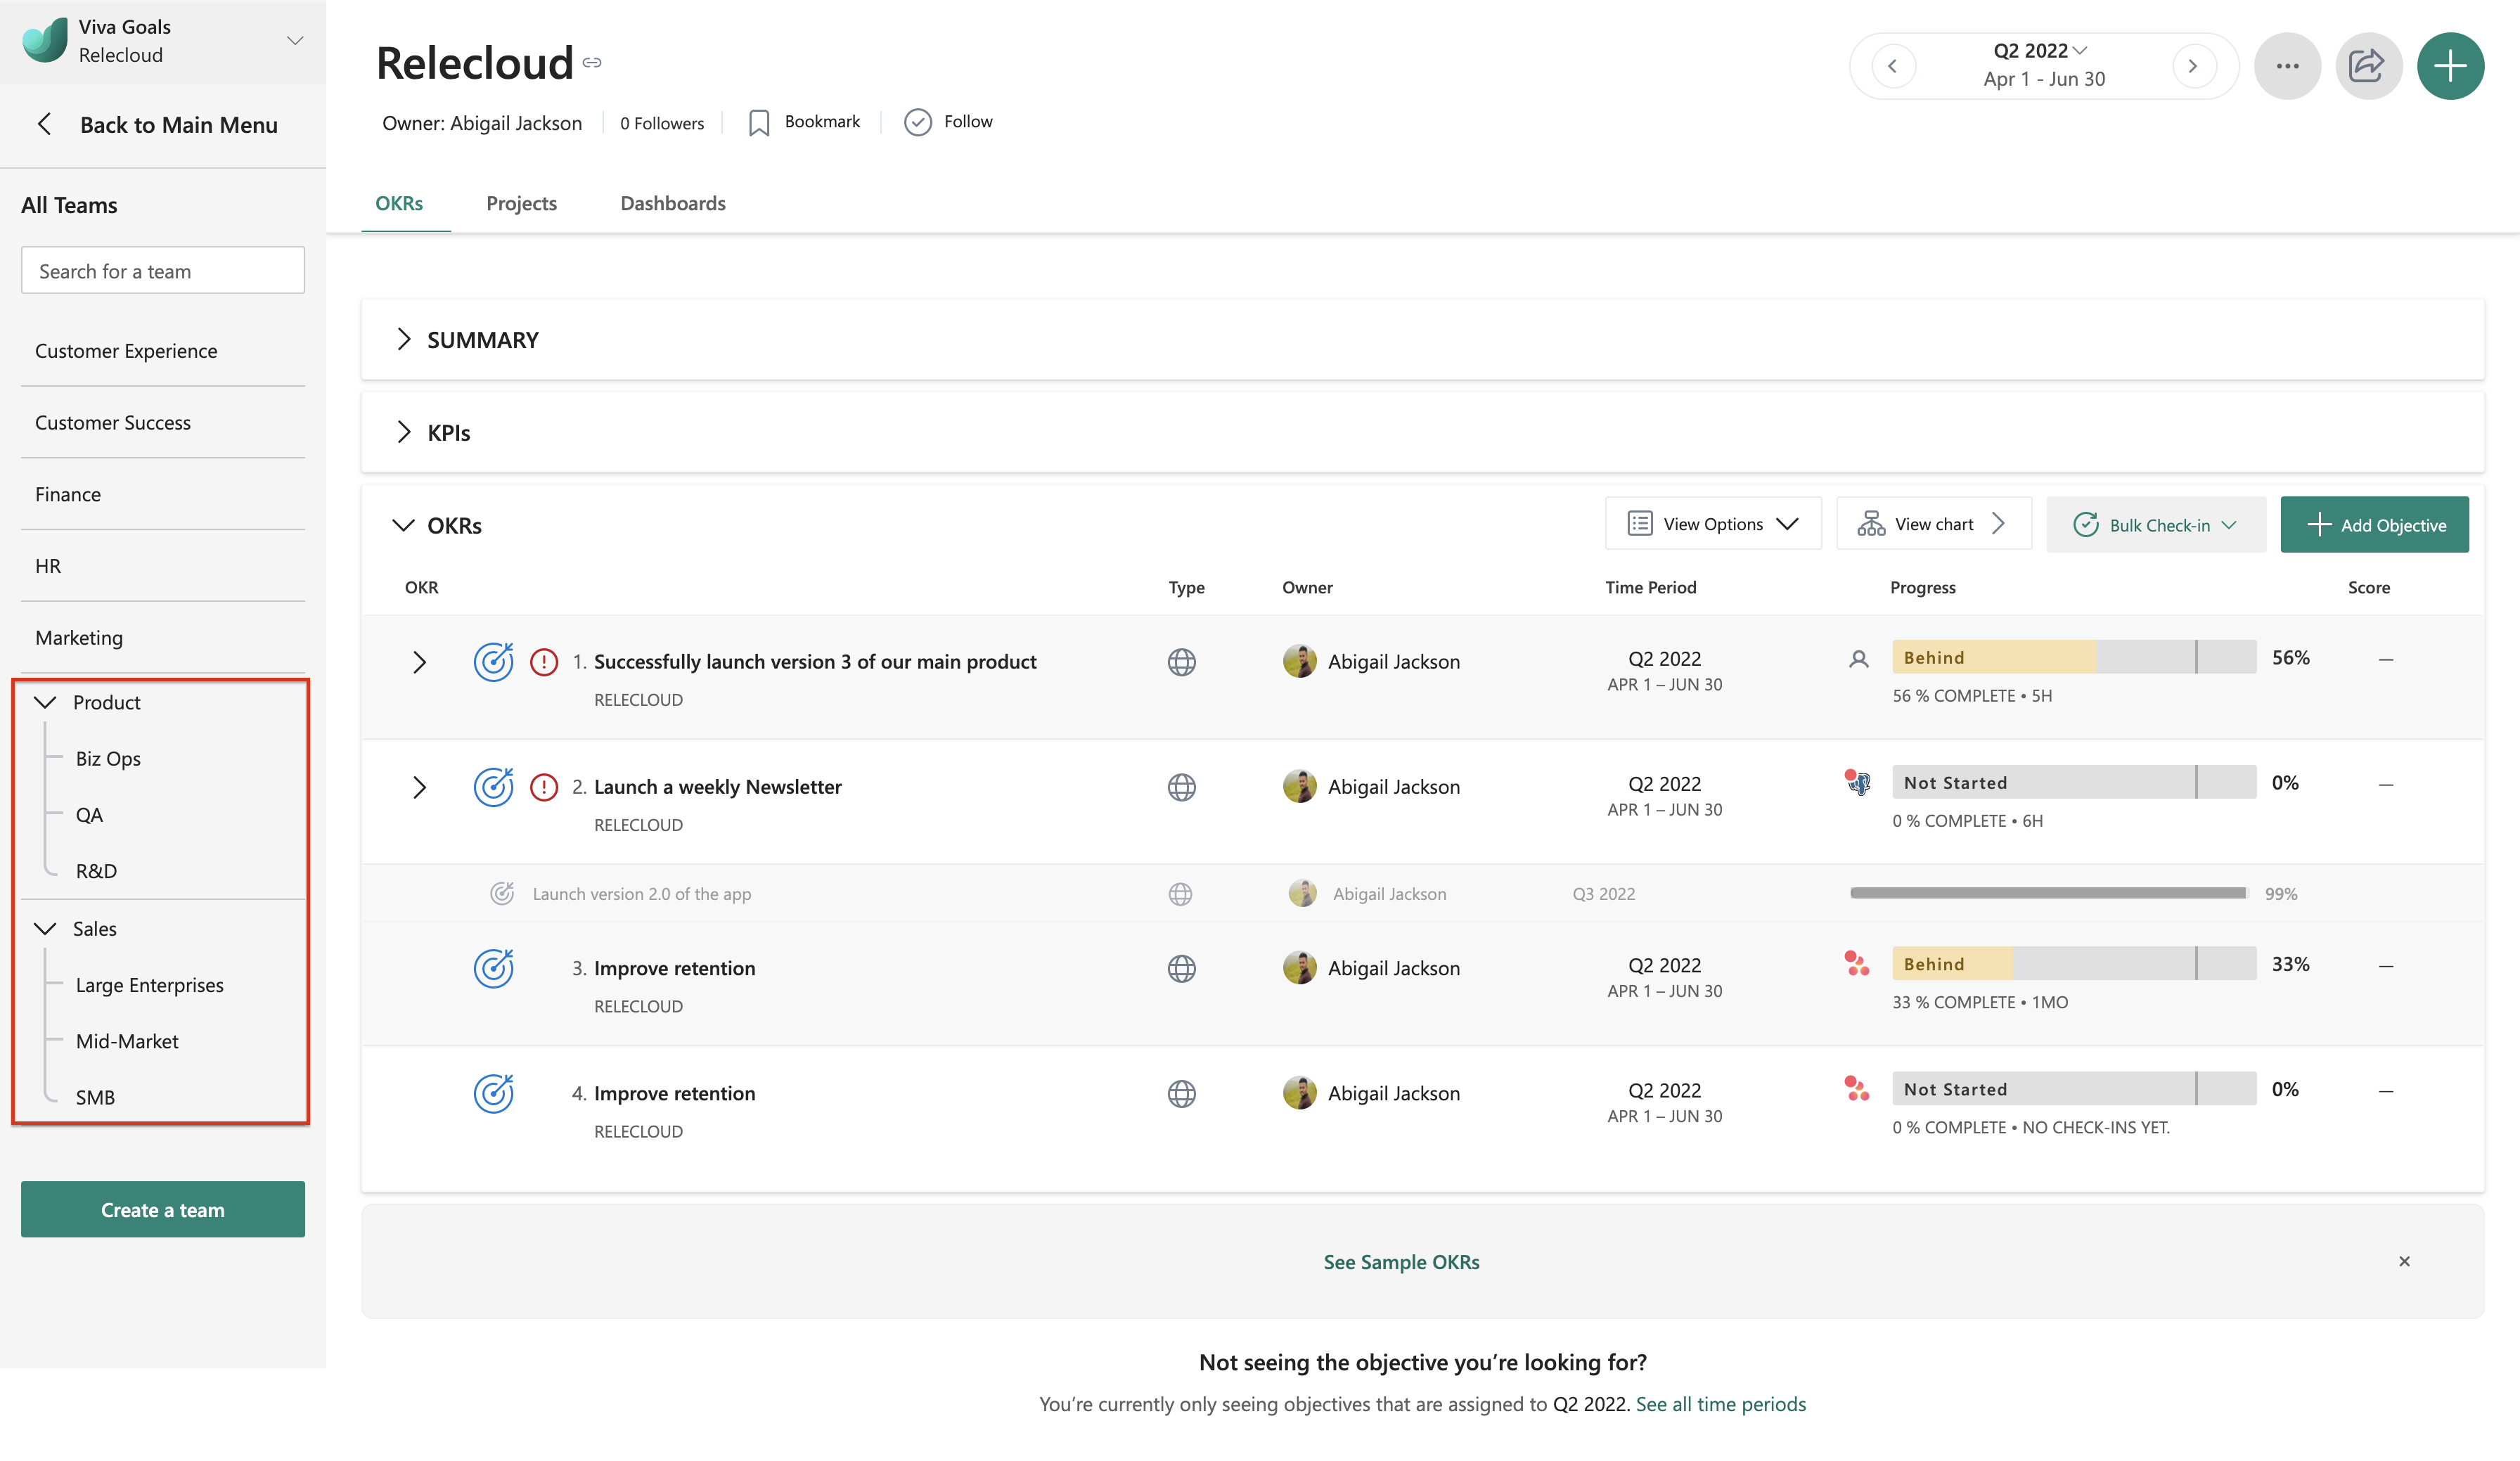Expand the weekly Newsletter objective row
2520x1461 pixels.
point(419,786)
